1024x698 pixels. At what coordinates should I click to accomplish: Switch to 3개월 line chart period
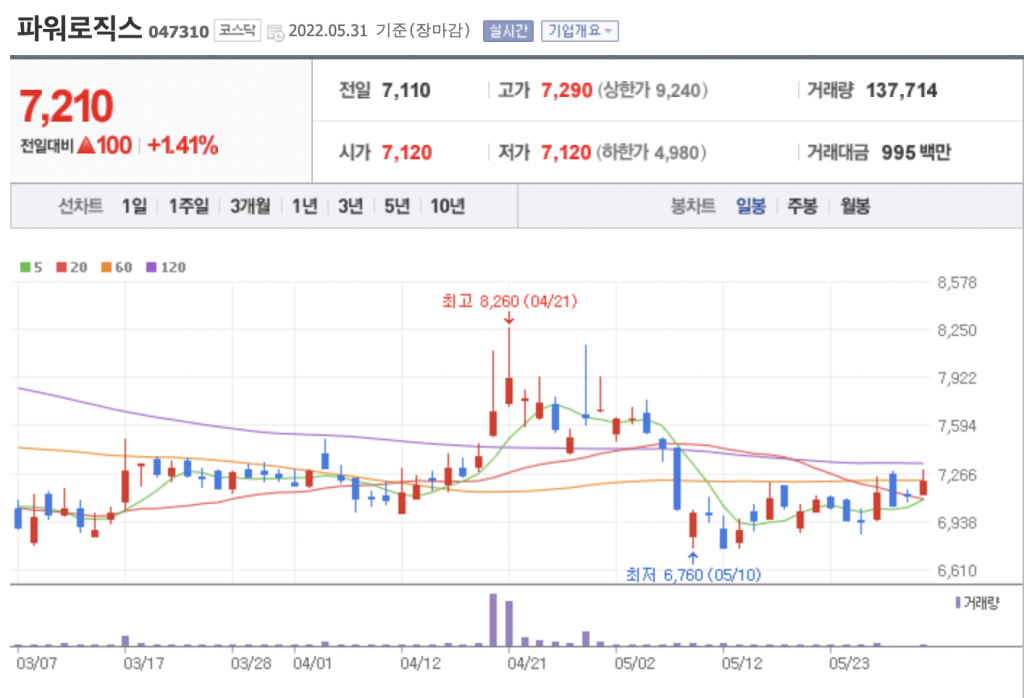pos(249,207)
